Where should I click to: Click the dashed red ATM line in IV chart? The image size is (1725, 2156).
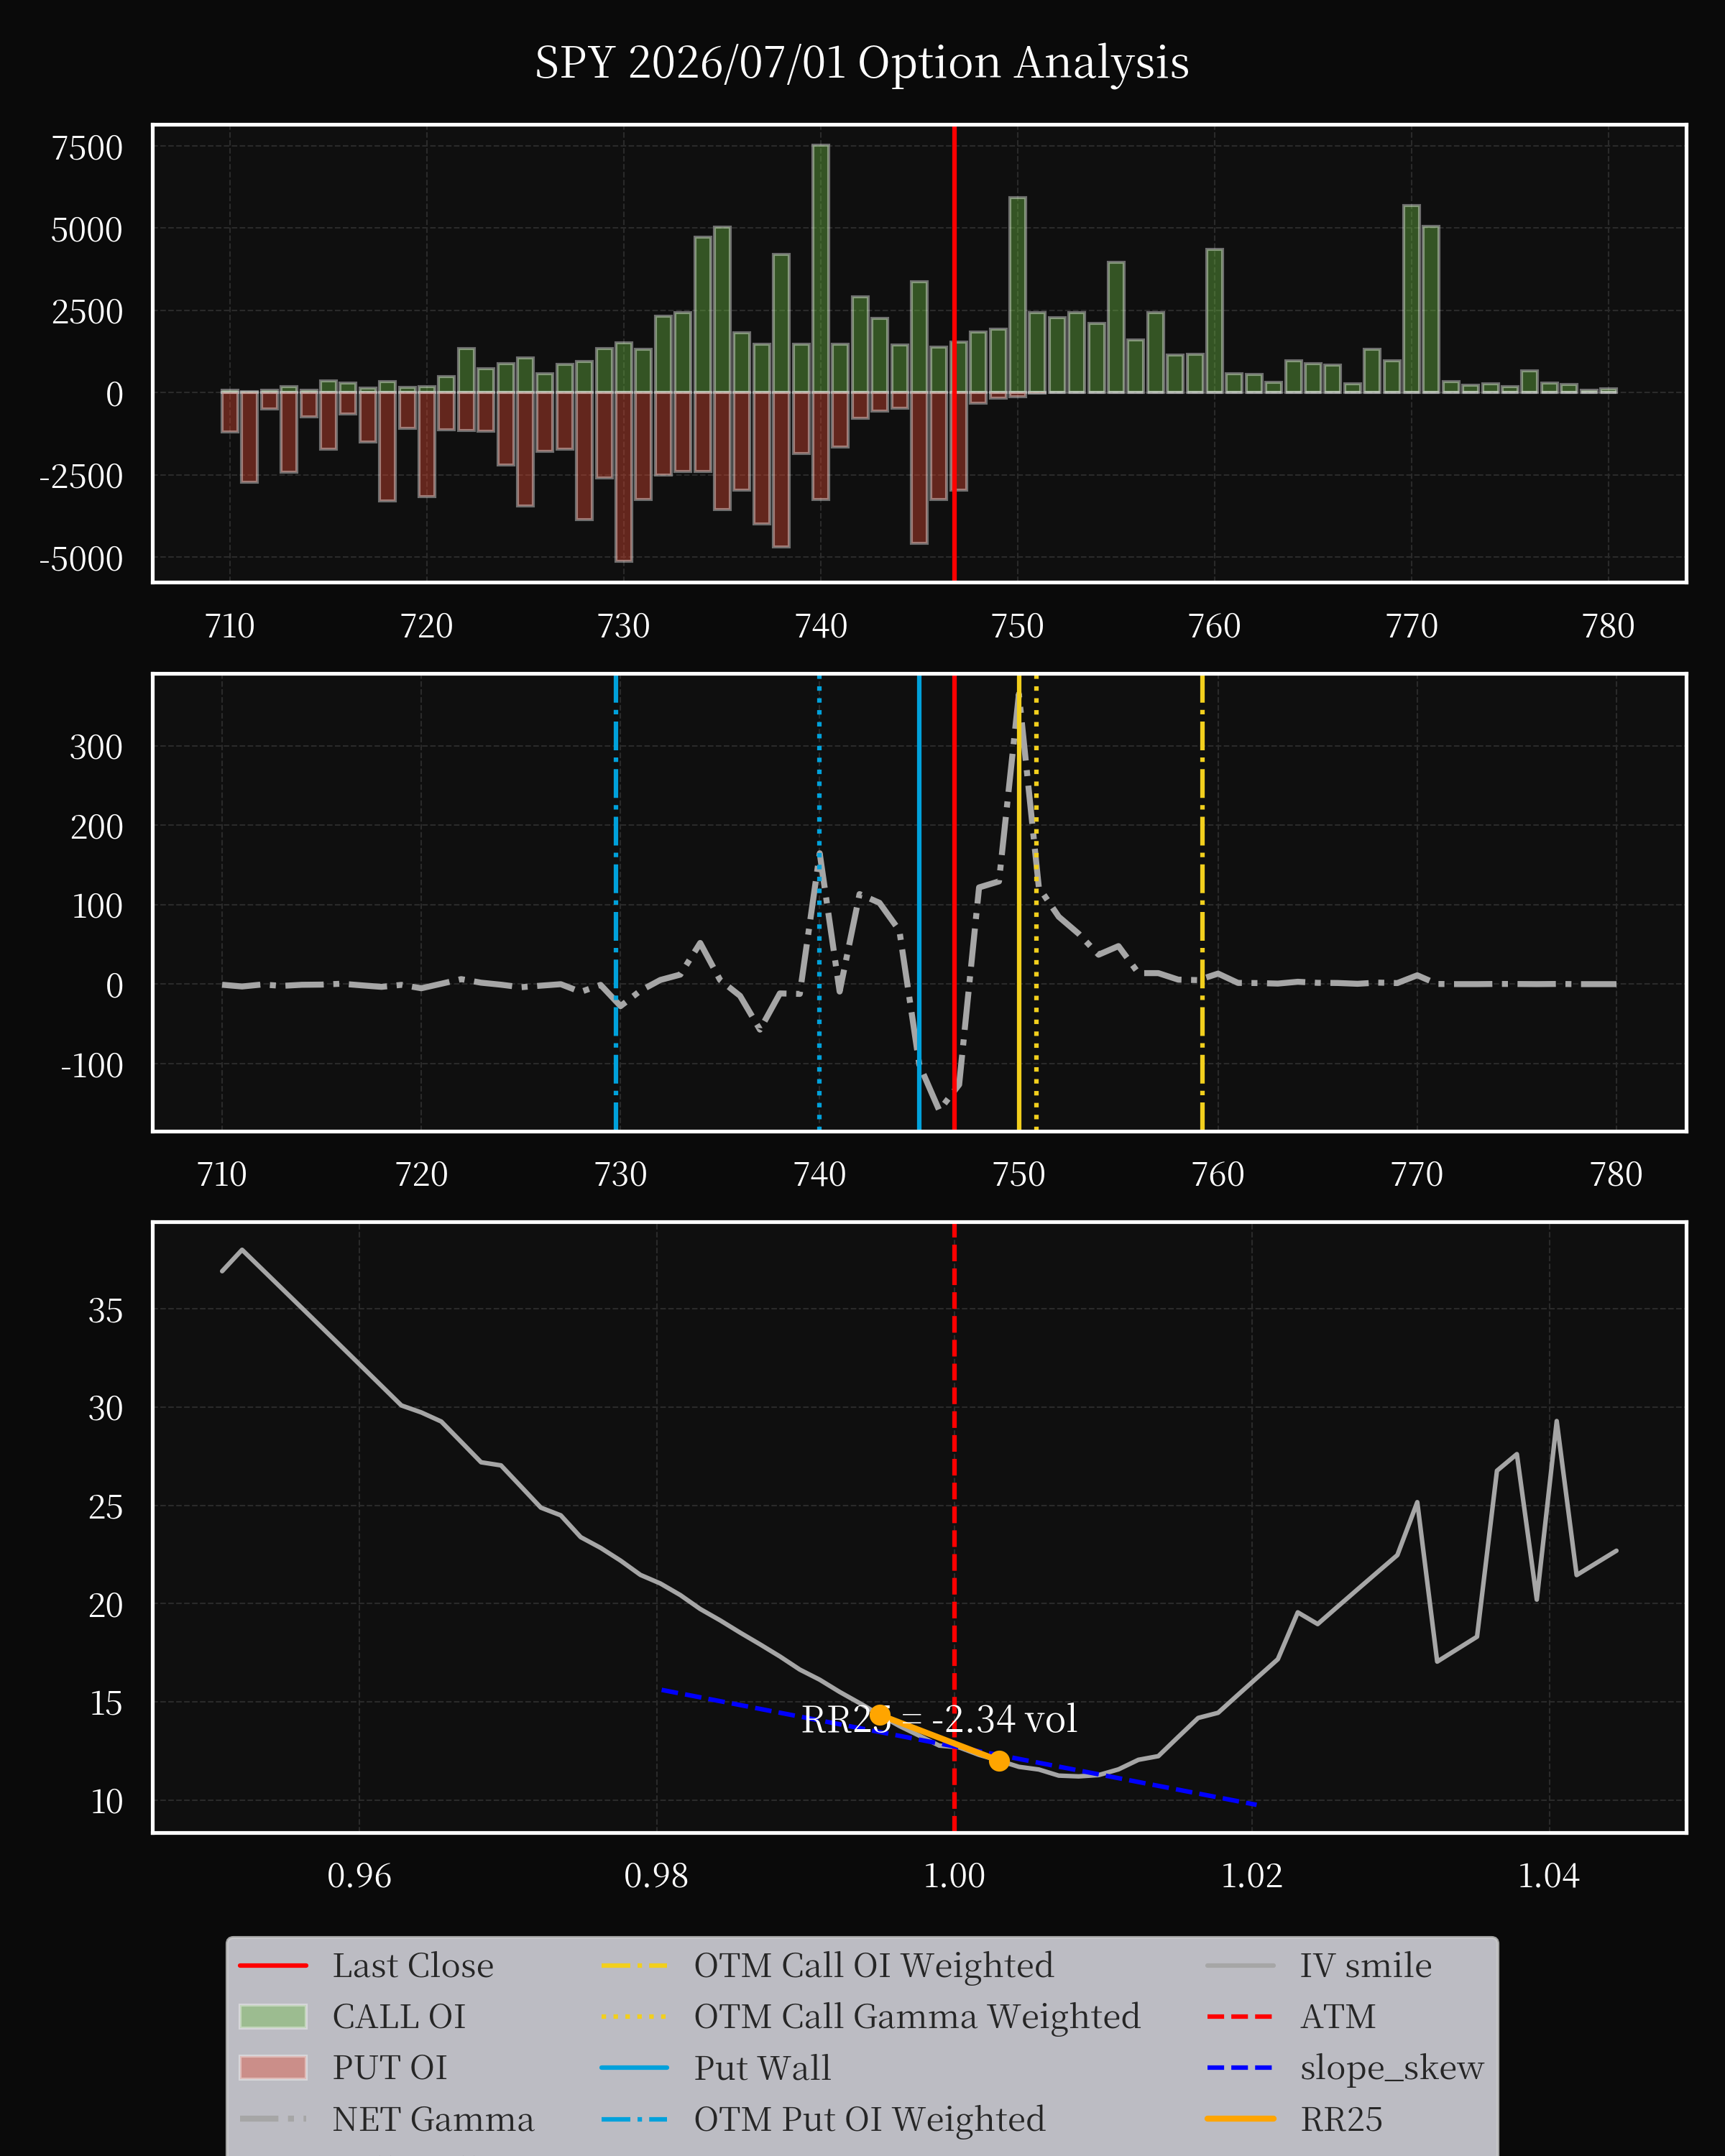pyautogui.click(x=954, y=1527)
